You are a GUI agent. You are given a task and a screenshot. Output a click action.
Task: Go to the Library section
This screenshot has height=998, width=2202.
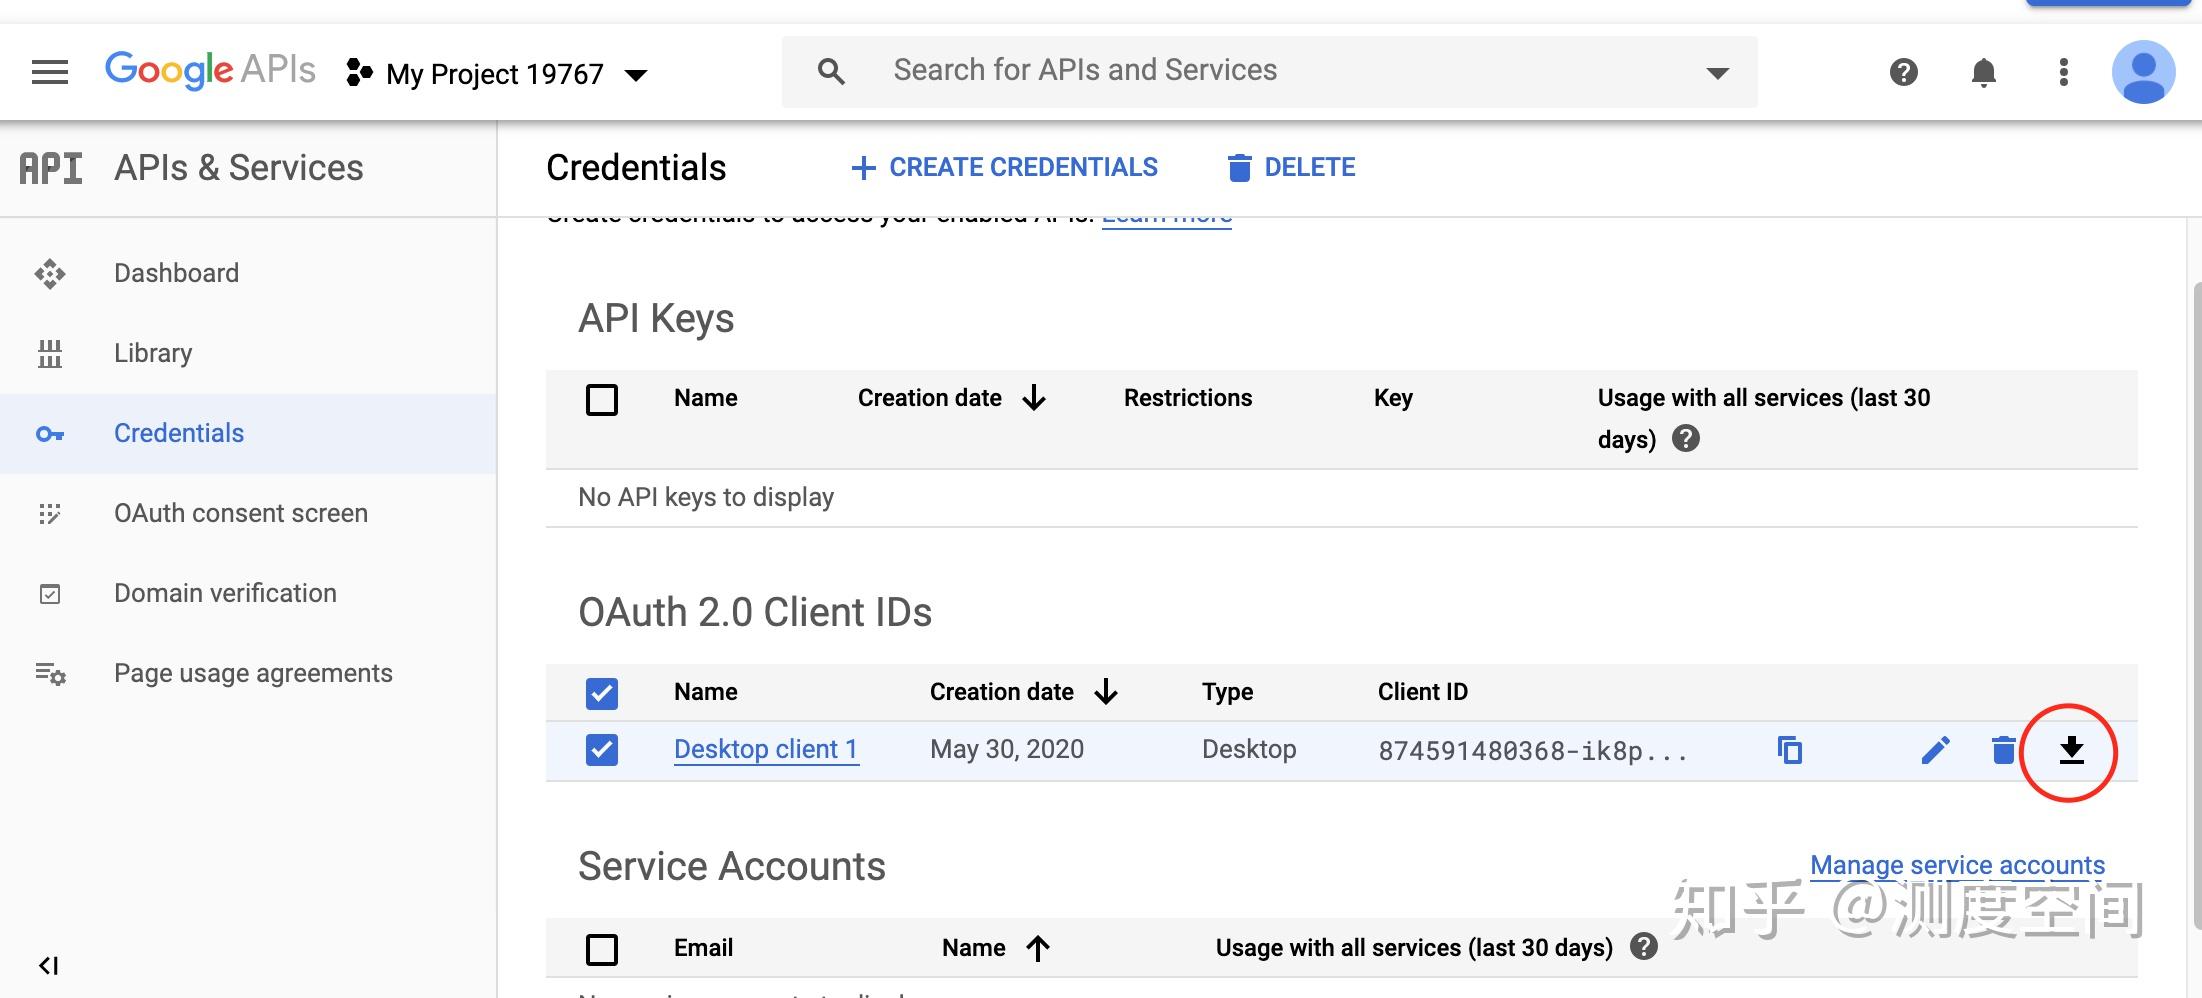point(153,353)
